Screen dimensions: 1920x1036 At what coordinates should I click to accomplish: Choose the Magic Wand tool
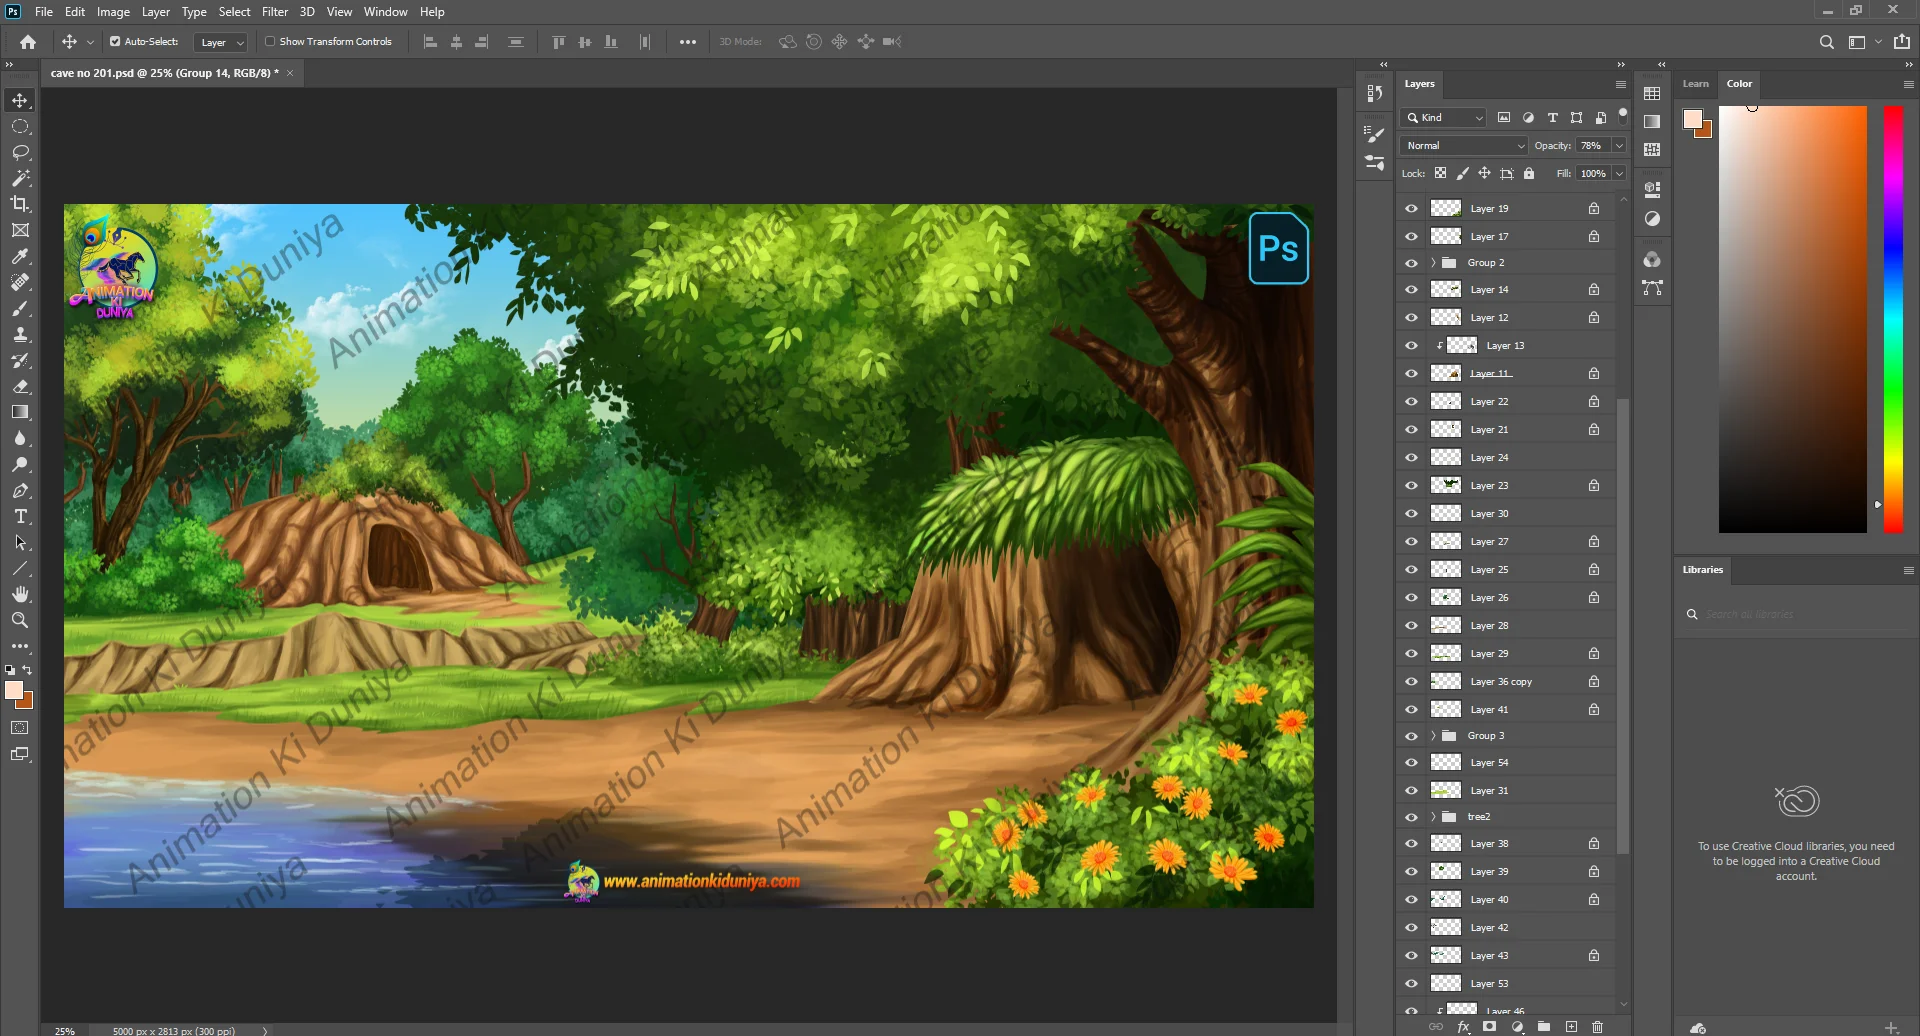coord(20,178)
